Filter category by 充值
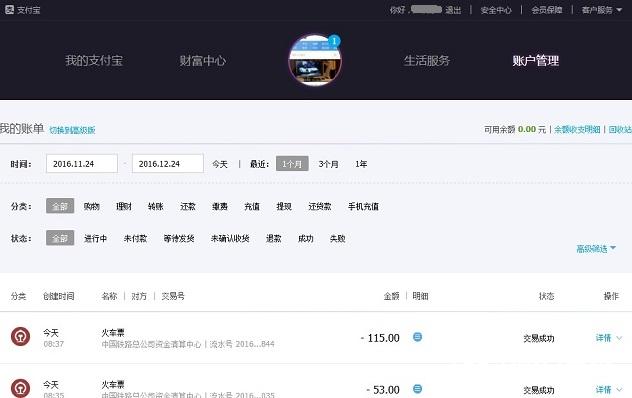Image resolution: width=632 pixels, height=398 pixels. coord(252,206)
